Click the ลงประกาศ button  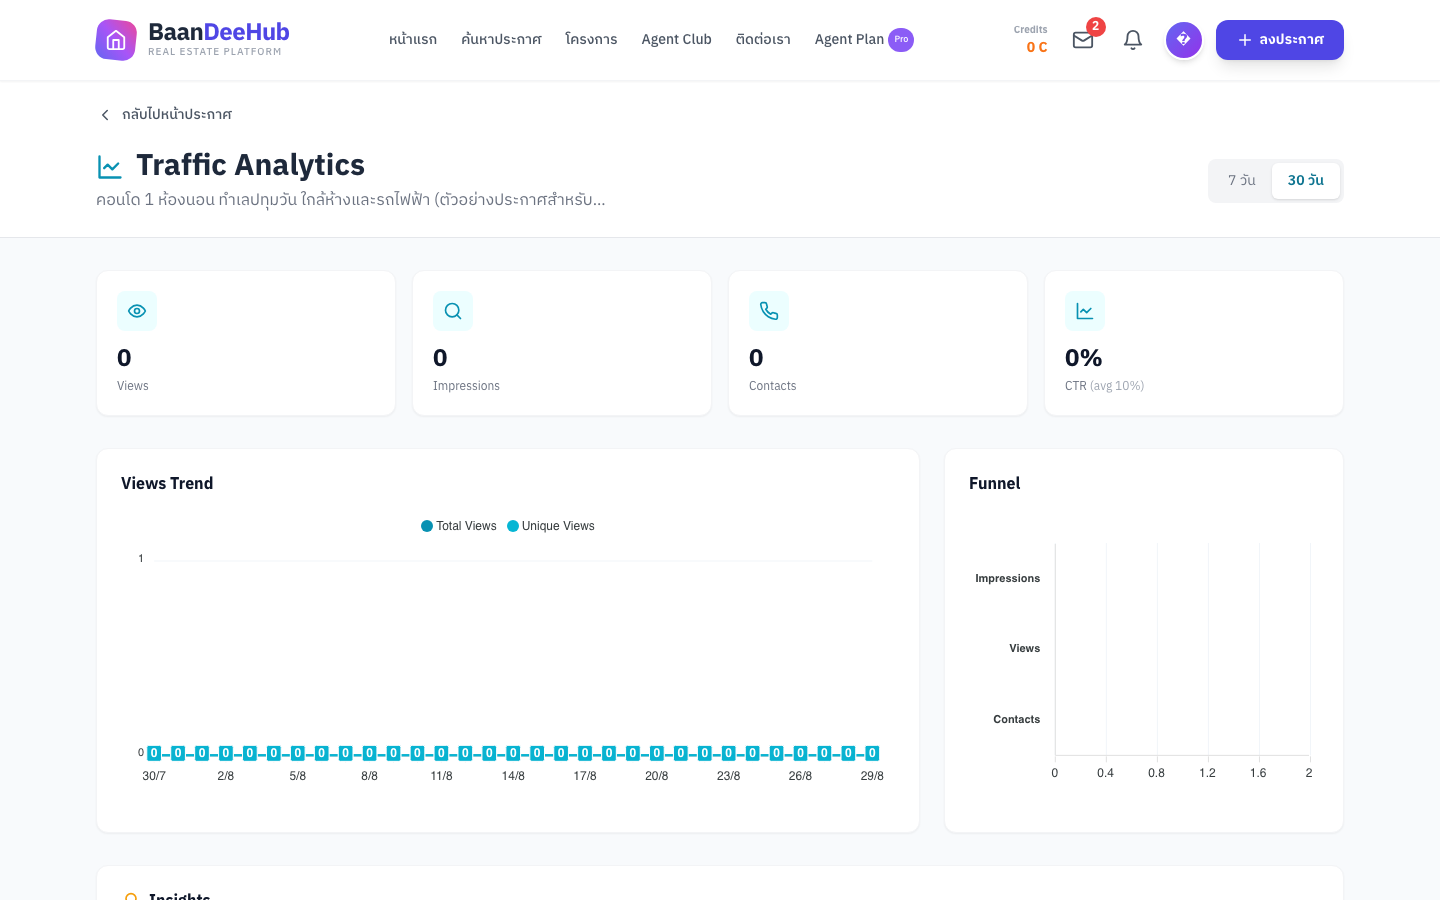click(x=1280, y=40)
